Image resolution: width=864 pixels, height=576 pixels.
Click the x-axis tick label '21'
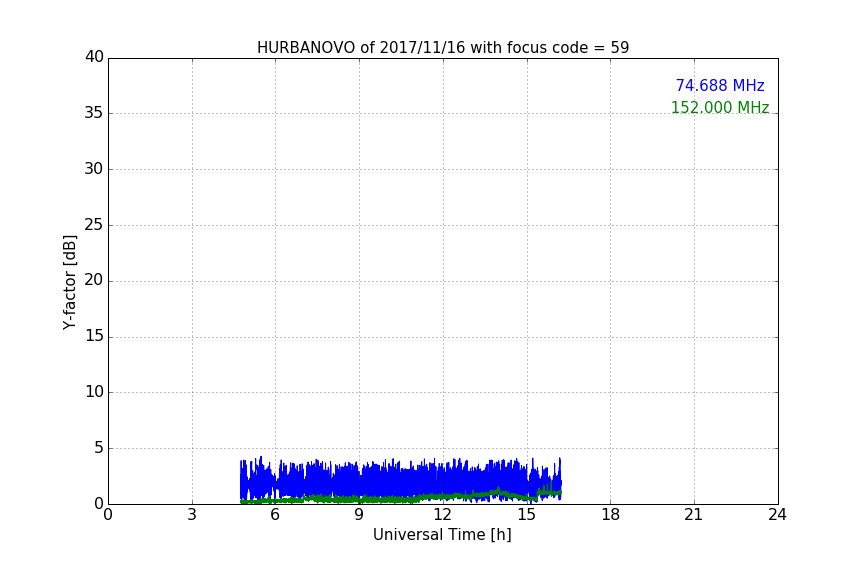694,515
